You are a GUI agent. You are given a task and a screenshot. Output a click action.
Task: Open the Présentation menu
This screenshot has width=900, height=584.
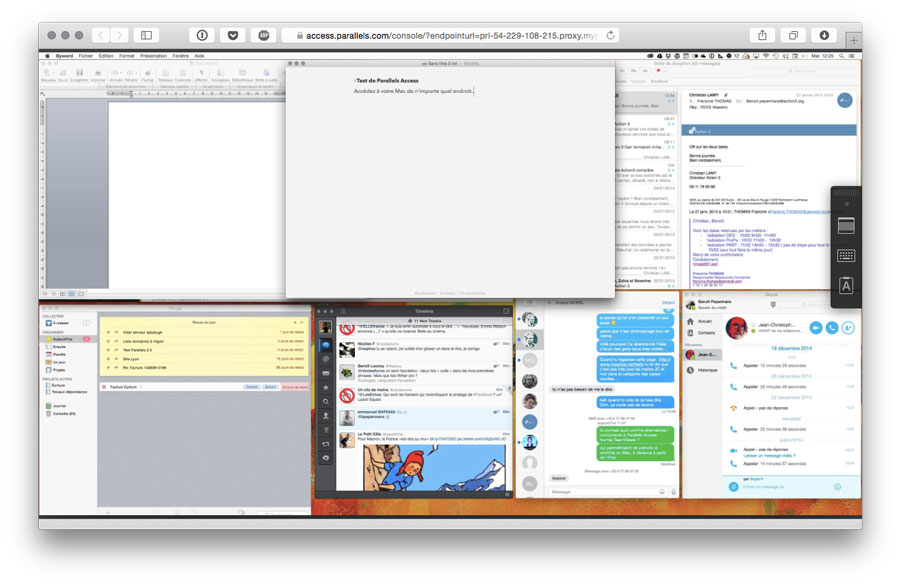153,56
